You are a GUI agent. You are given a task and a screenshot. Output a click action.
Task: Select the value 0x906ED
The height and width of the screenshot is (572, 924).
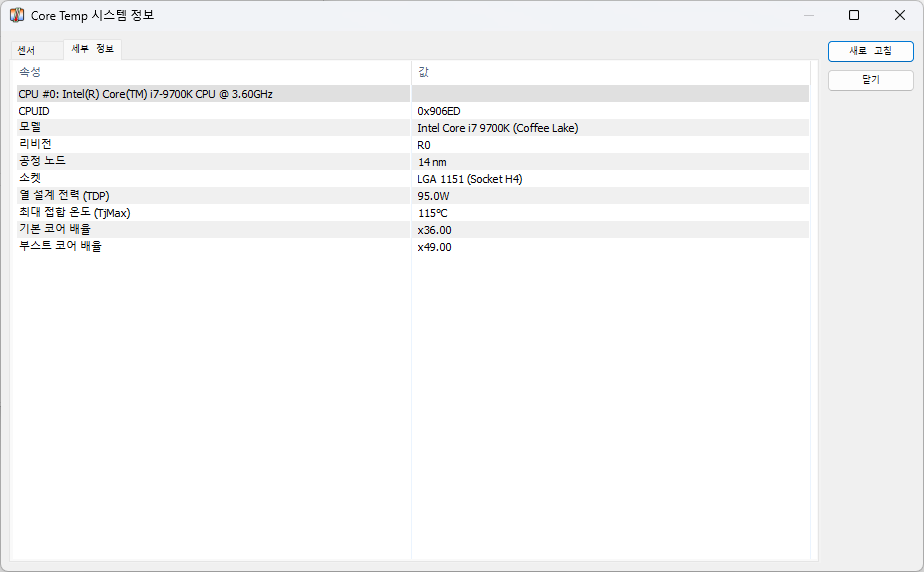pos(439,111)
